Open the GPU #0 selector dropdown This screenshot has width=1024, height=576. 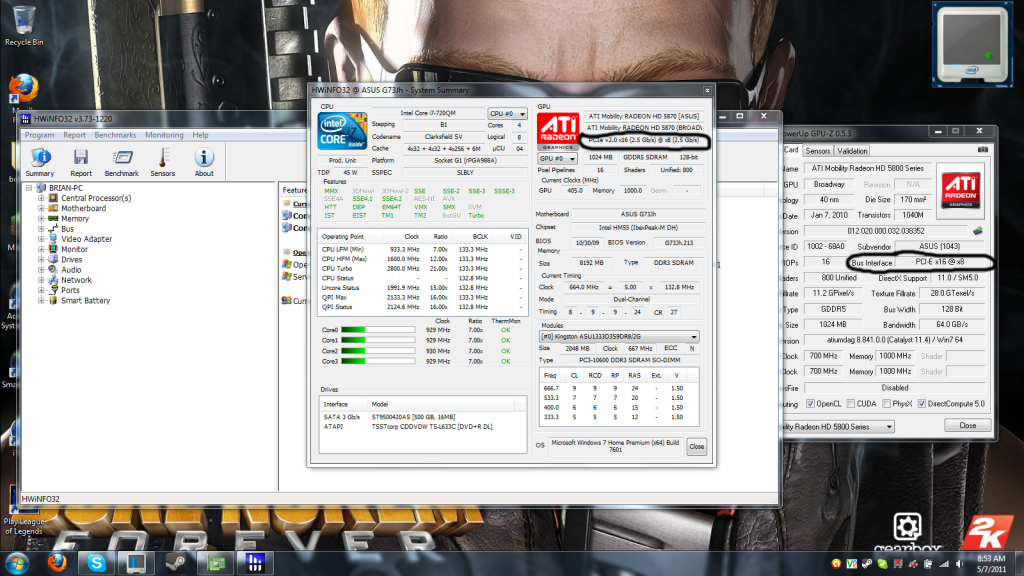click(557, 158)
